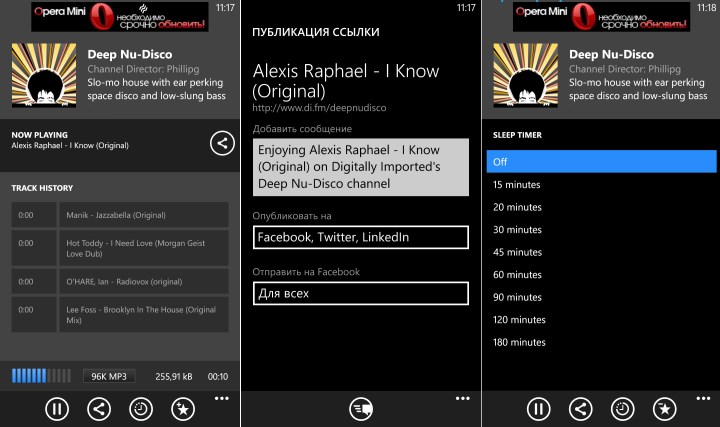The height and width of the screenshot is (427, 720).
Task: Tap the send icon on the link publishing screen
Action: coord(361,408)
